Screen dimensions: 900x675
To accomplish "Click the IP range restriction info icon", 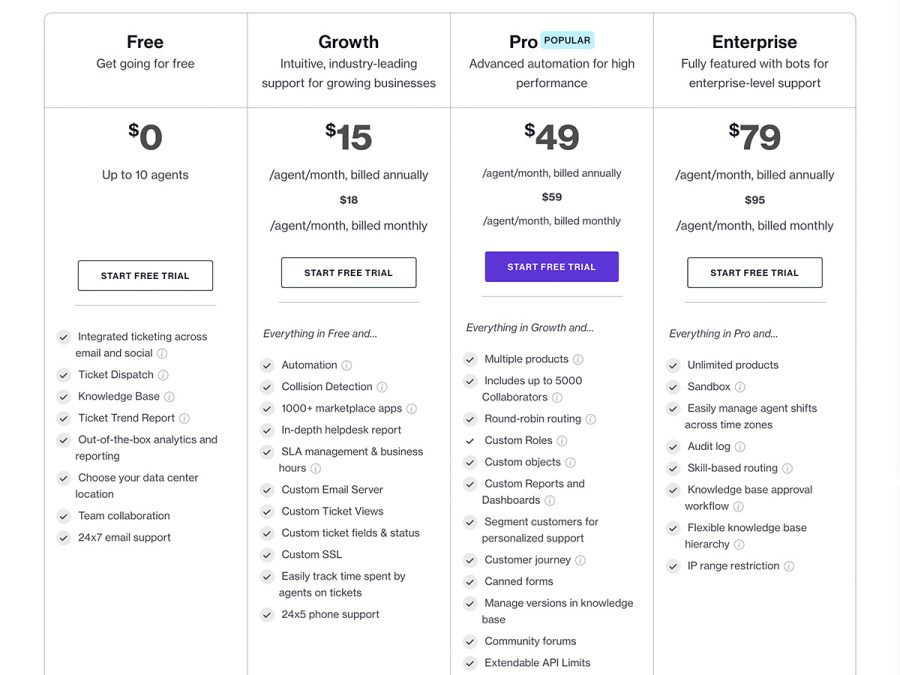I will (789, 565).
